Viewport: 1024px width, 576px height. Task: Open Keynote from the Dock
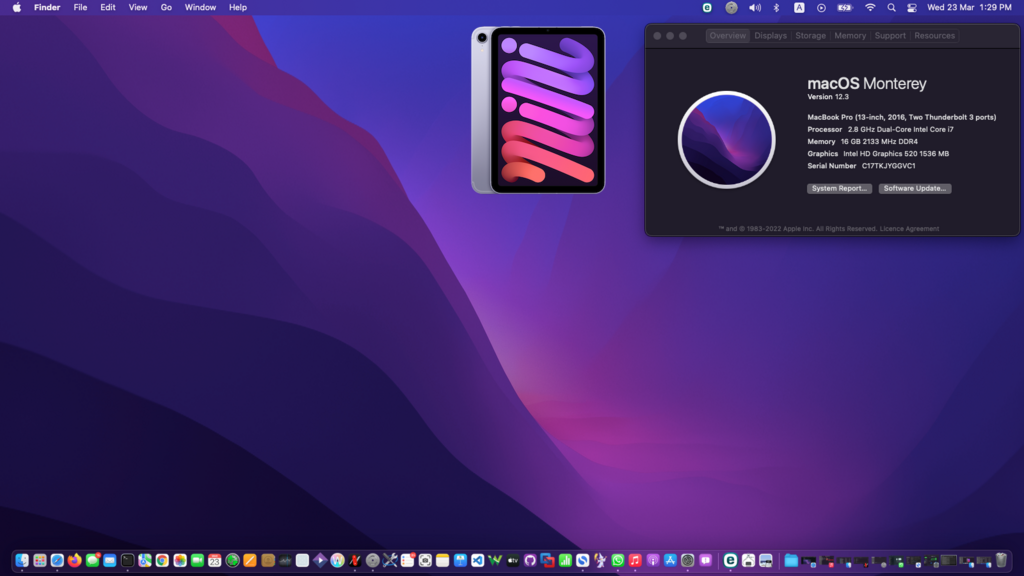coord(460,560)
